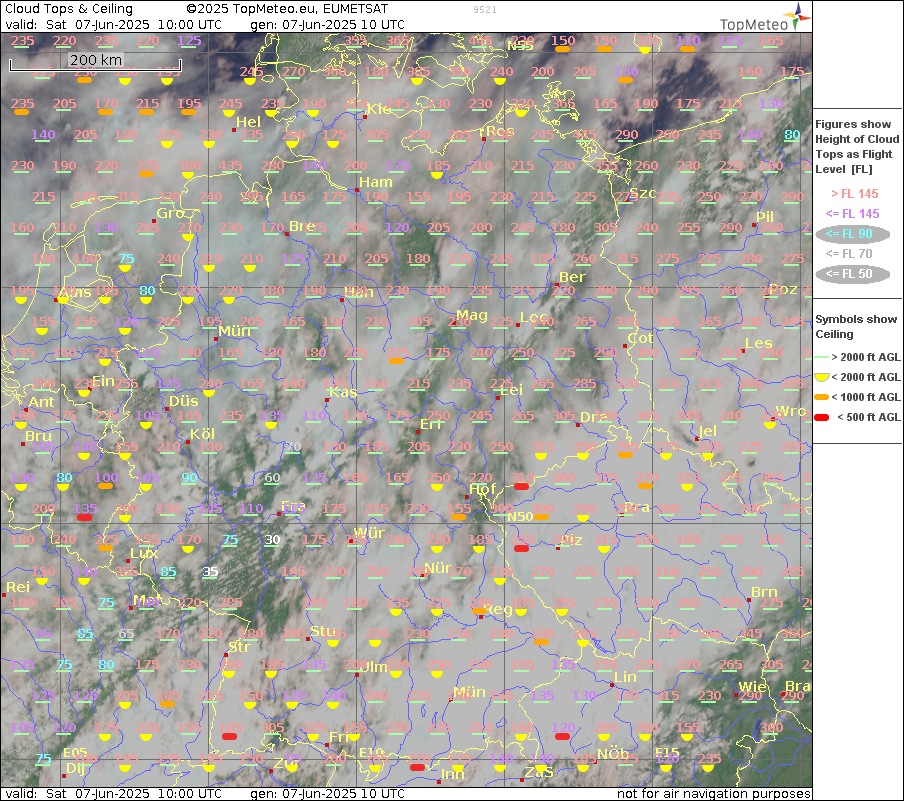Click the 'Kas' Kassel map label

point(343,393)
